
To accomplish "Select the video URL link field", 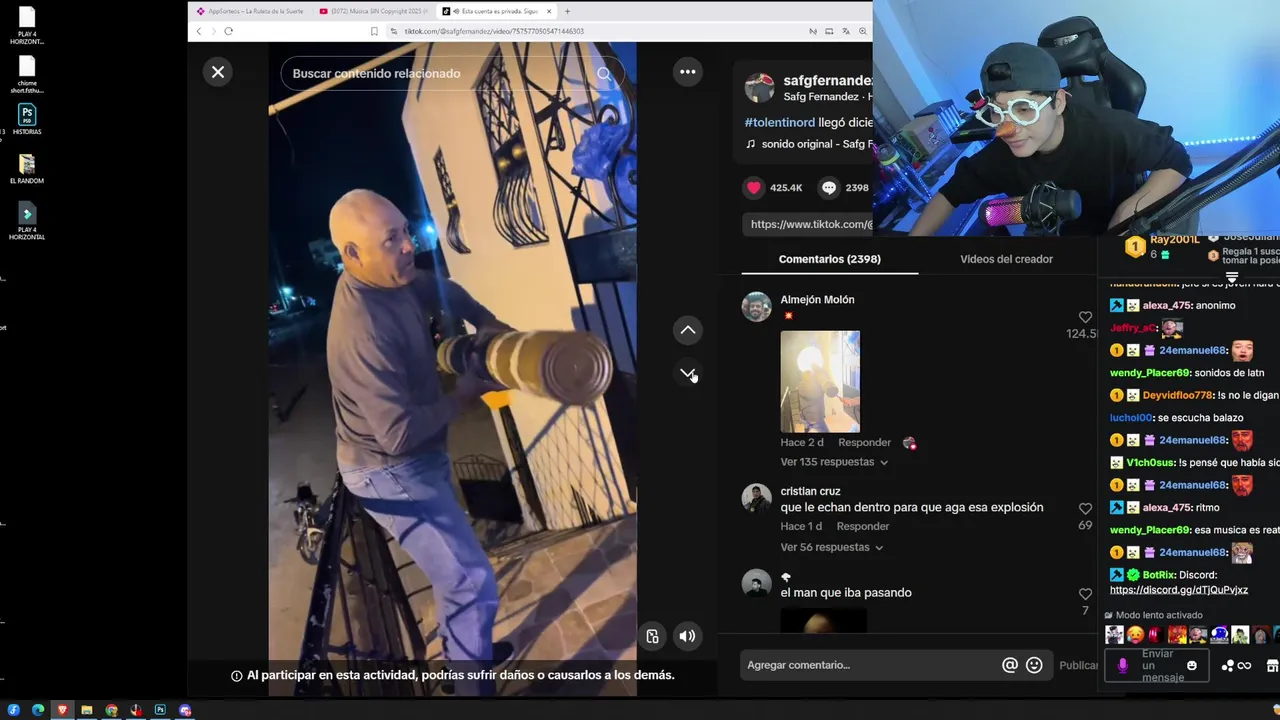I will [808, 224].
